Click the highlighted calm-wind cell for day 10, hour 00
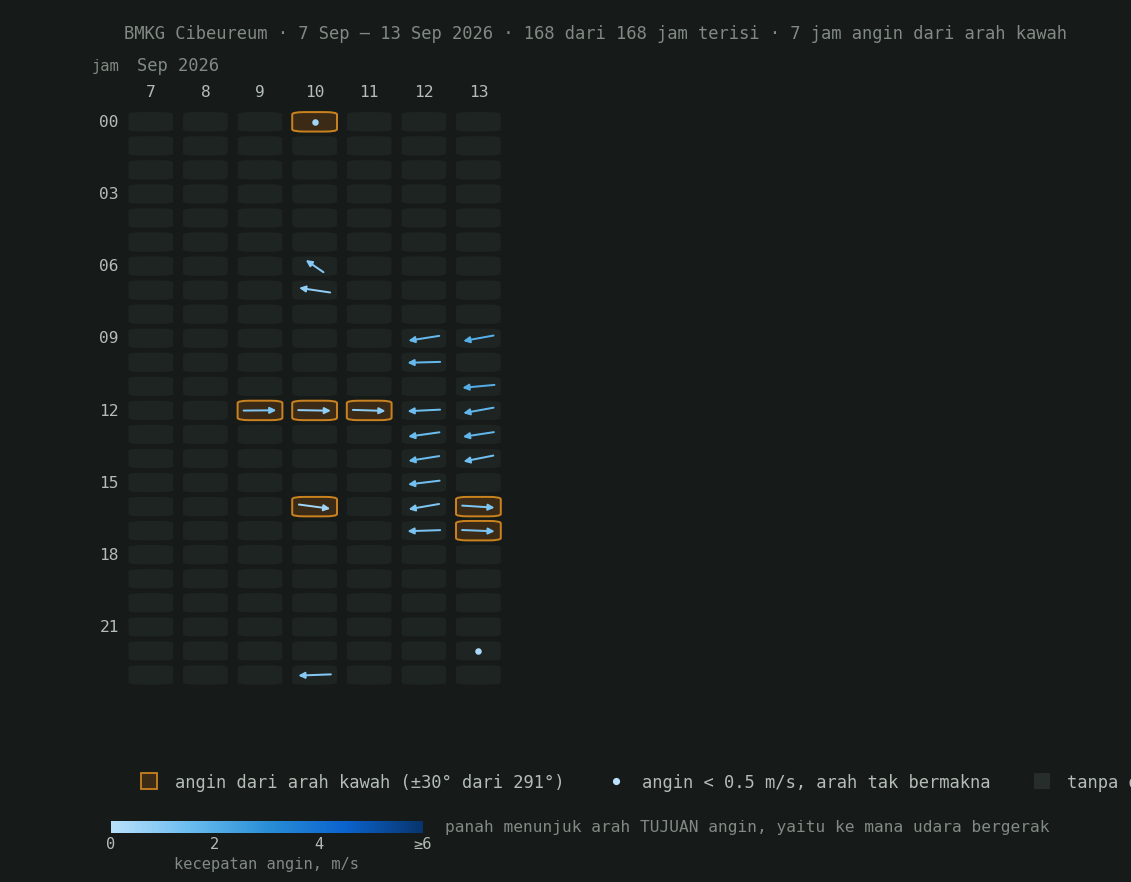1131x882 pixels. click(x=314, y=122)
